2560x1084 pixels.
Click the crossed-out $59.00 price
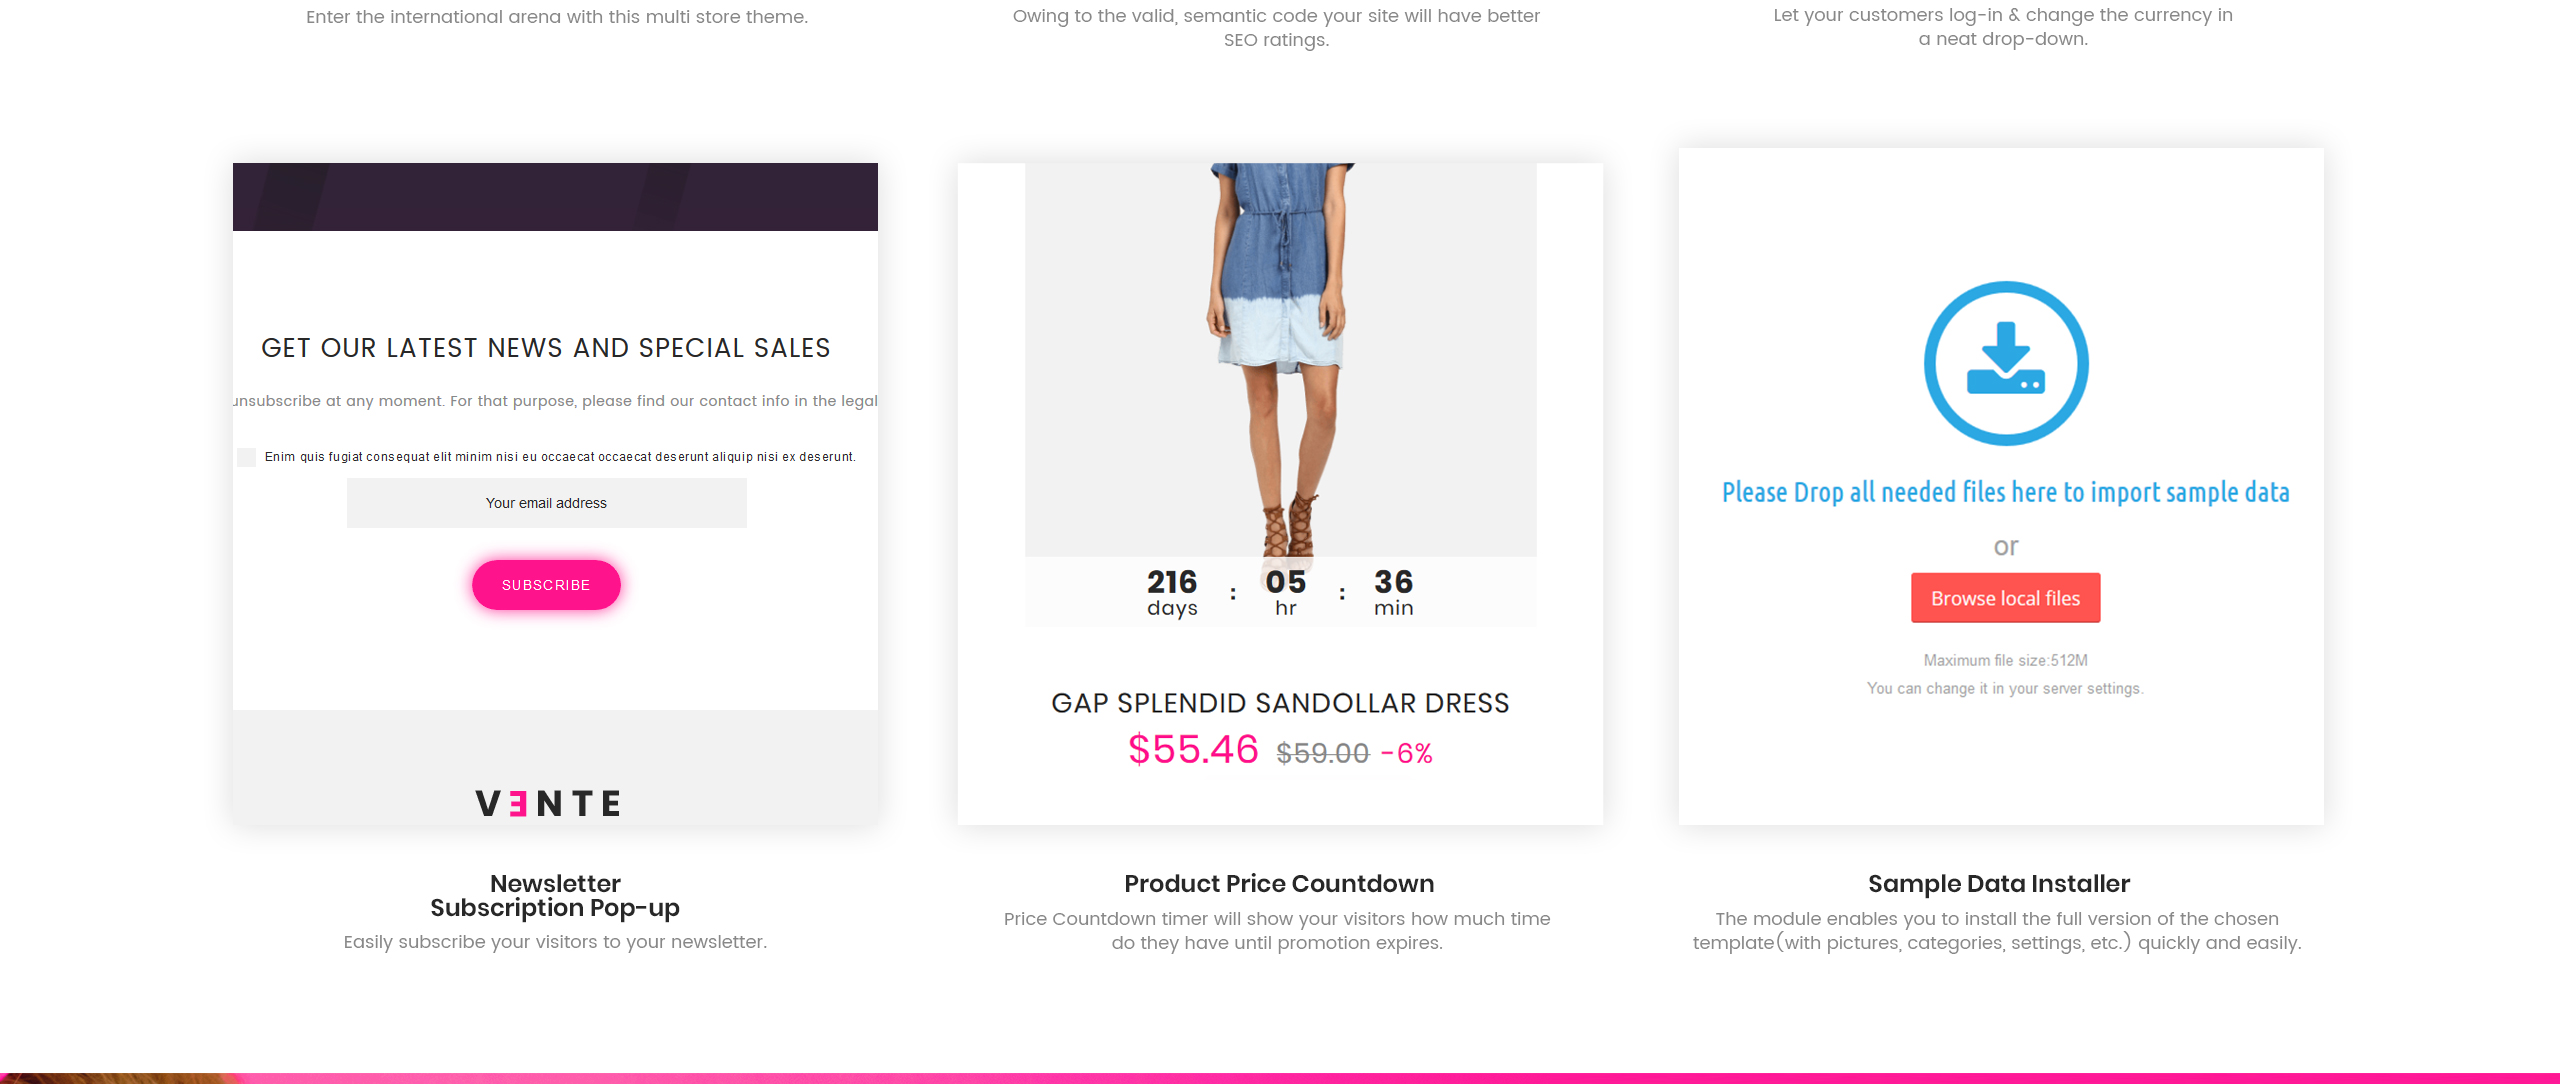(1322, 753)
